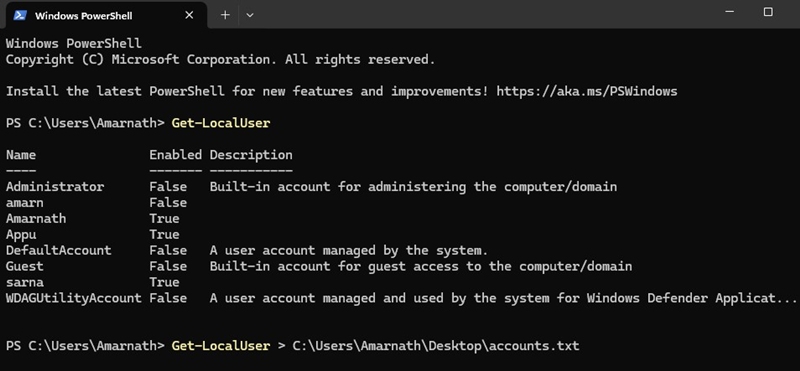Click the False value in amarn row
This screenshot has width=800, height=371.
[168, 203]
